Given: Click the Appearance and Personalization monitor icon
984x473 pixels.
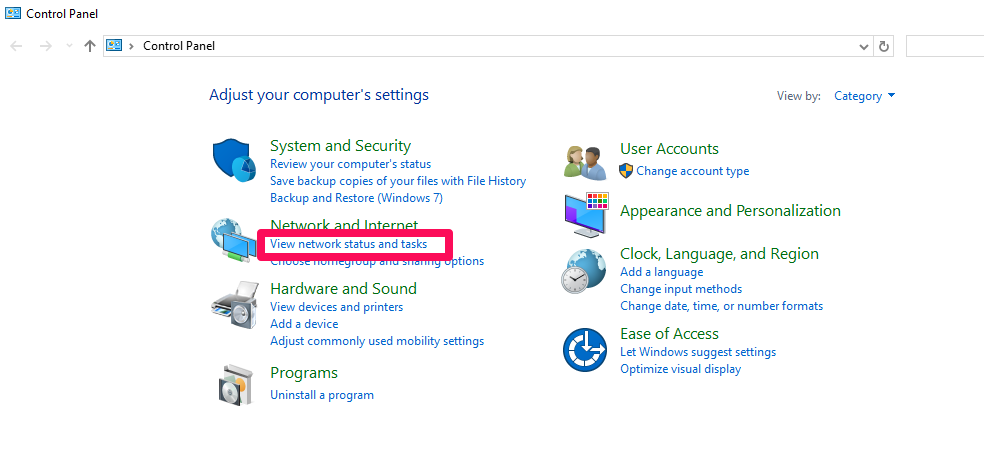Looking at the screenshot, I should click(x=585, y=212).
